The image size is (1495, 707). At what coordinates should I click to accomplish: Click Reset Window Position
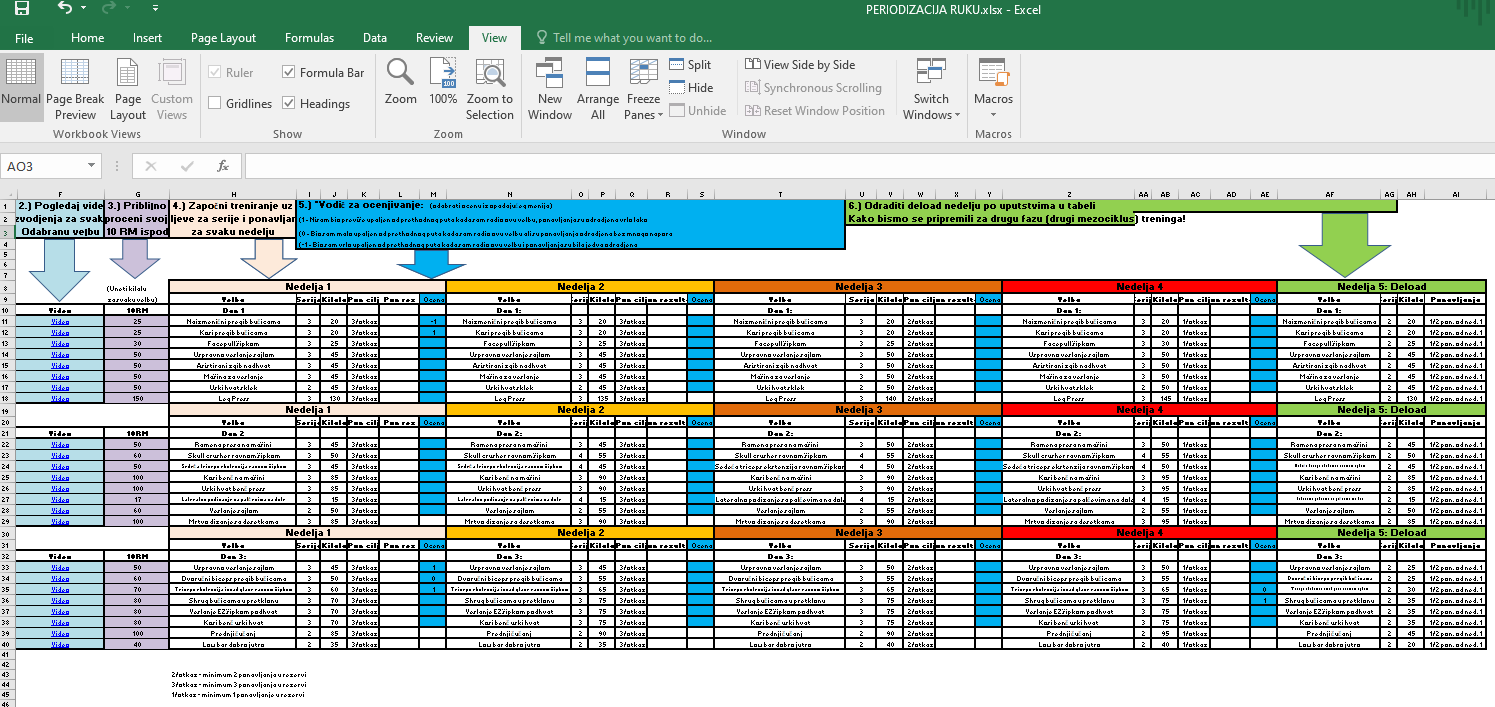(815, 111)
